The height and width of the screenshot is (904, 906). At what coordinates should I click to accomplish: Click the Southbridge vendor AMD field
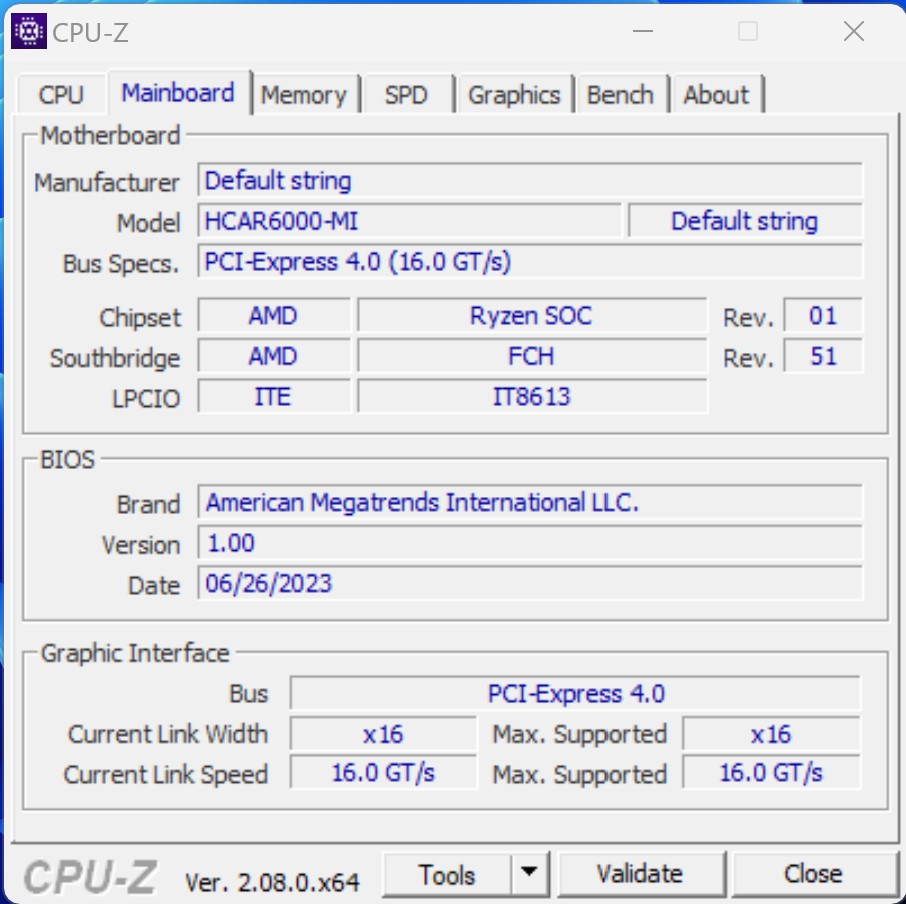(x=274, y=356)
